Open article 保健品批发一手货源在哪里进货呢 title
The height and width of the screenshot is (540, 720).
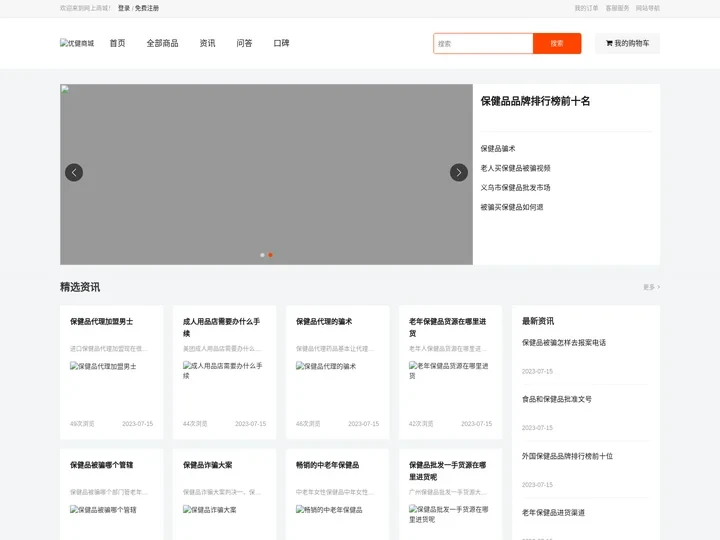[x=447, y=471]
